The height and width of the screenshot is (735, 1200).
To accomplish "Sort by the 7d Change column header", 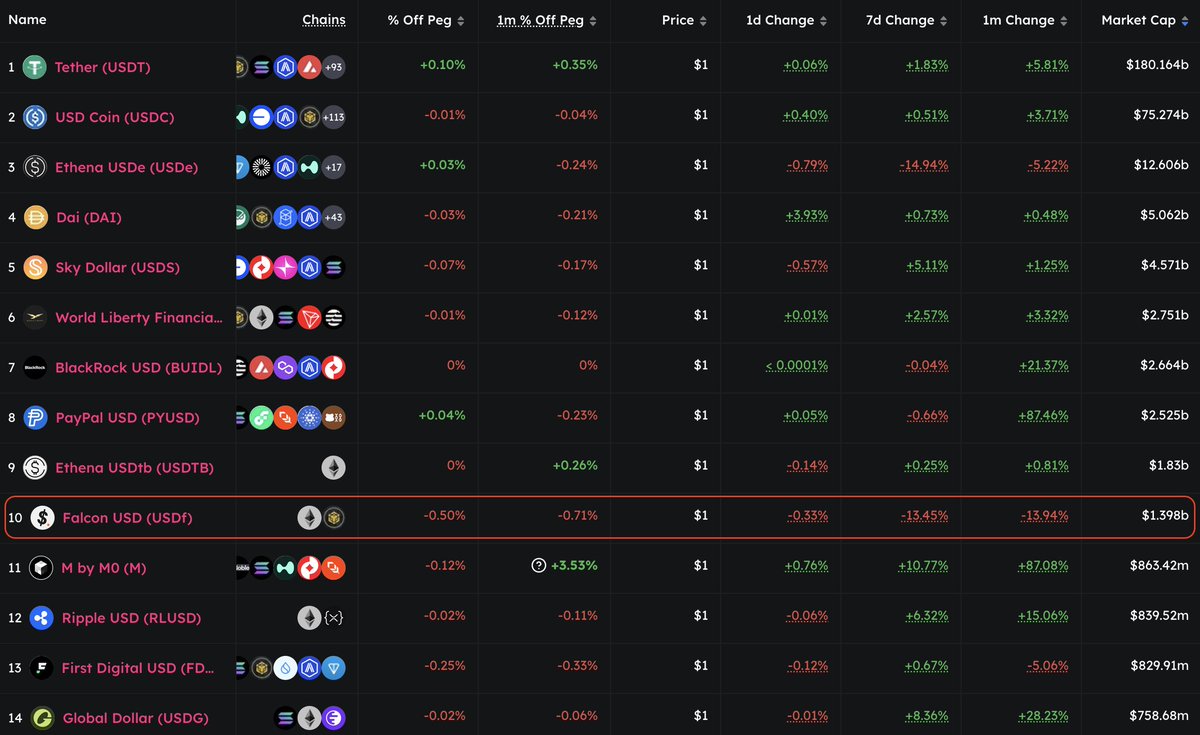I will point(902,20).
